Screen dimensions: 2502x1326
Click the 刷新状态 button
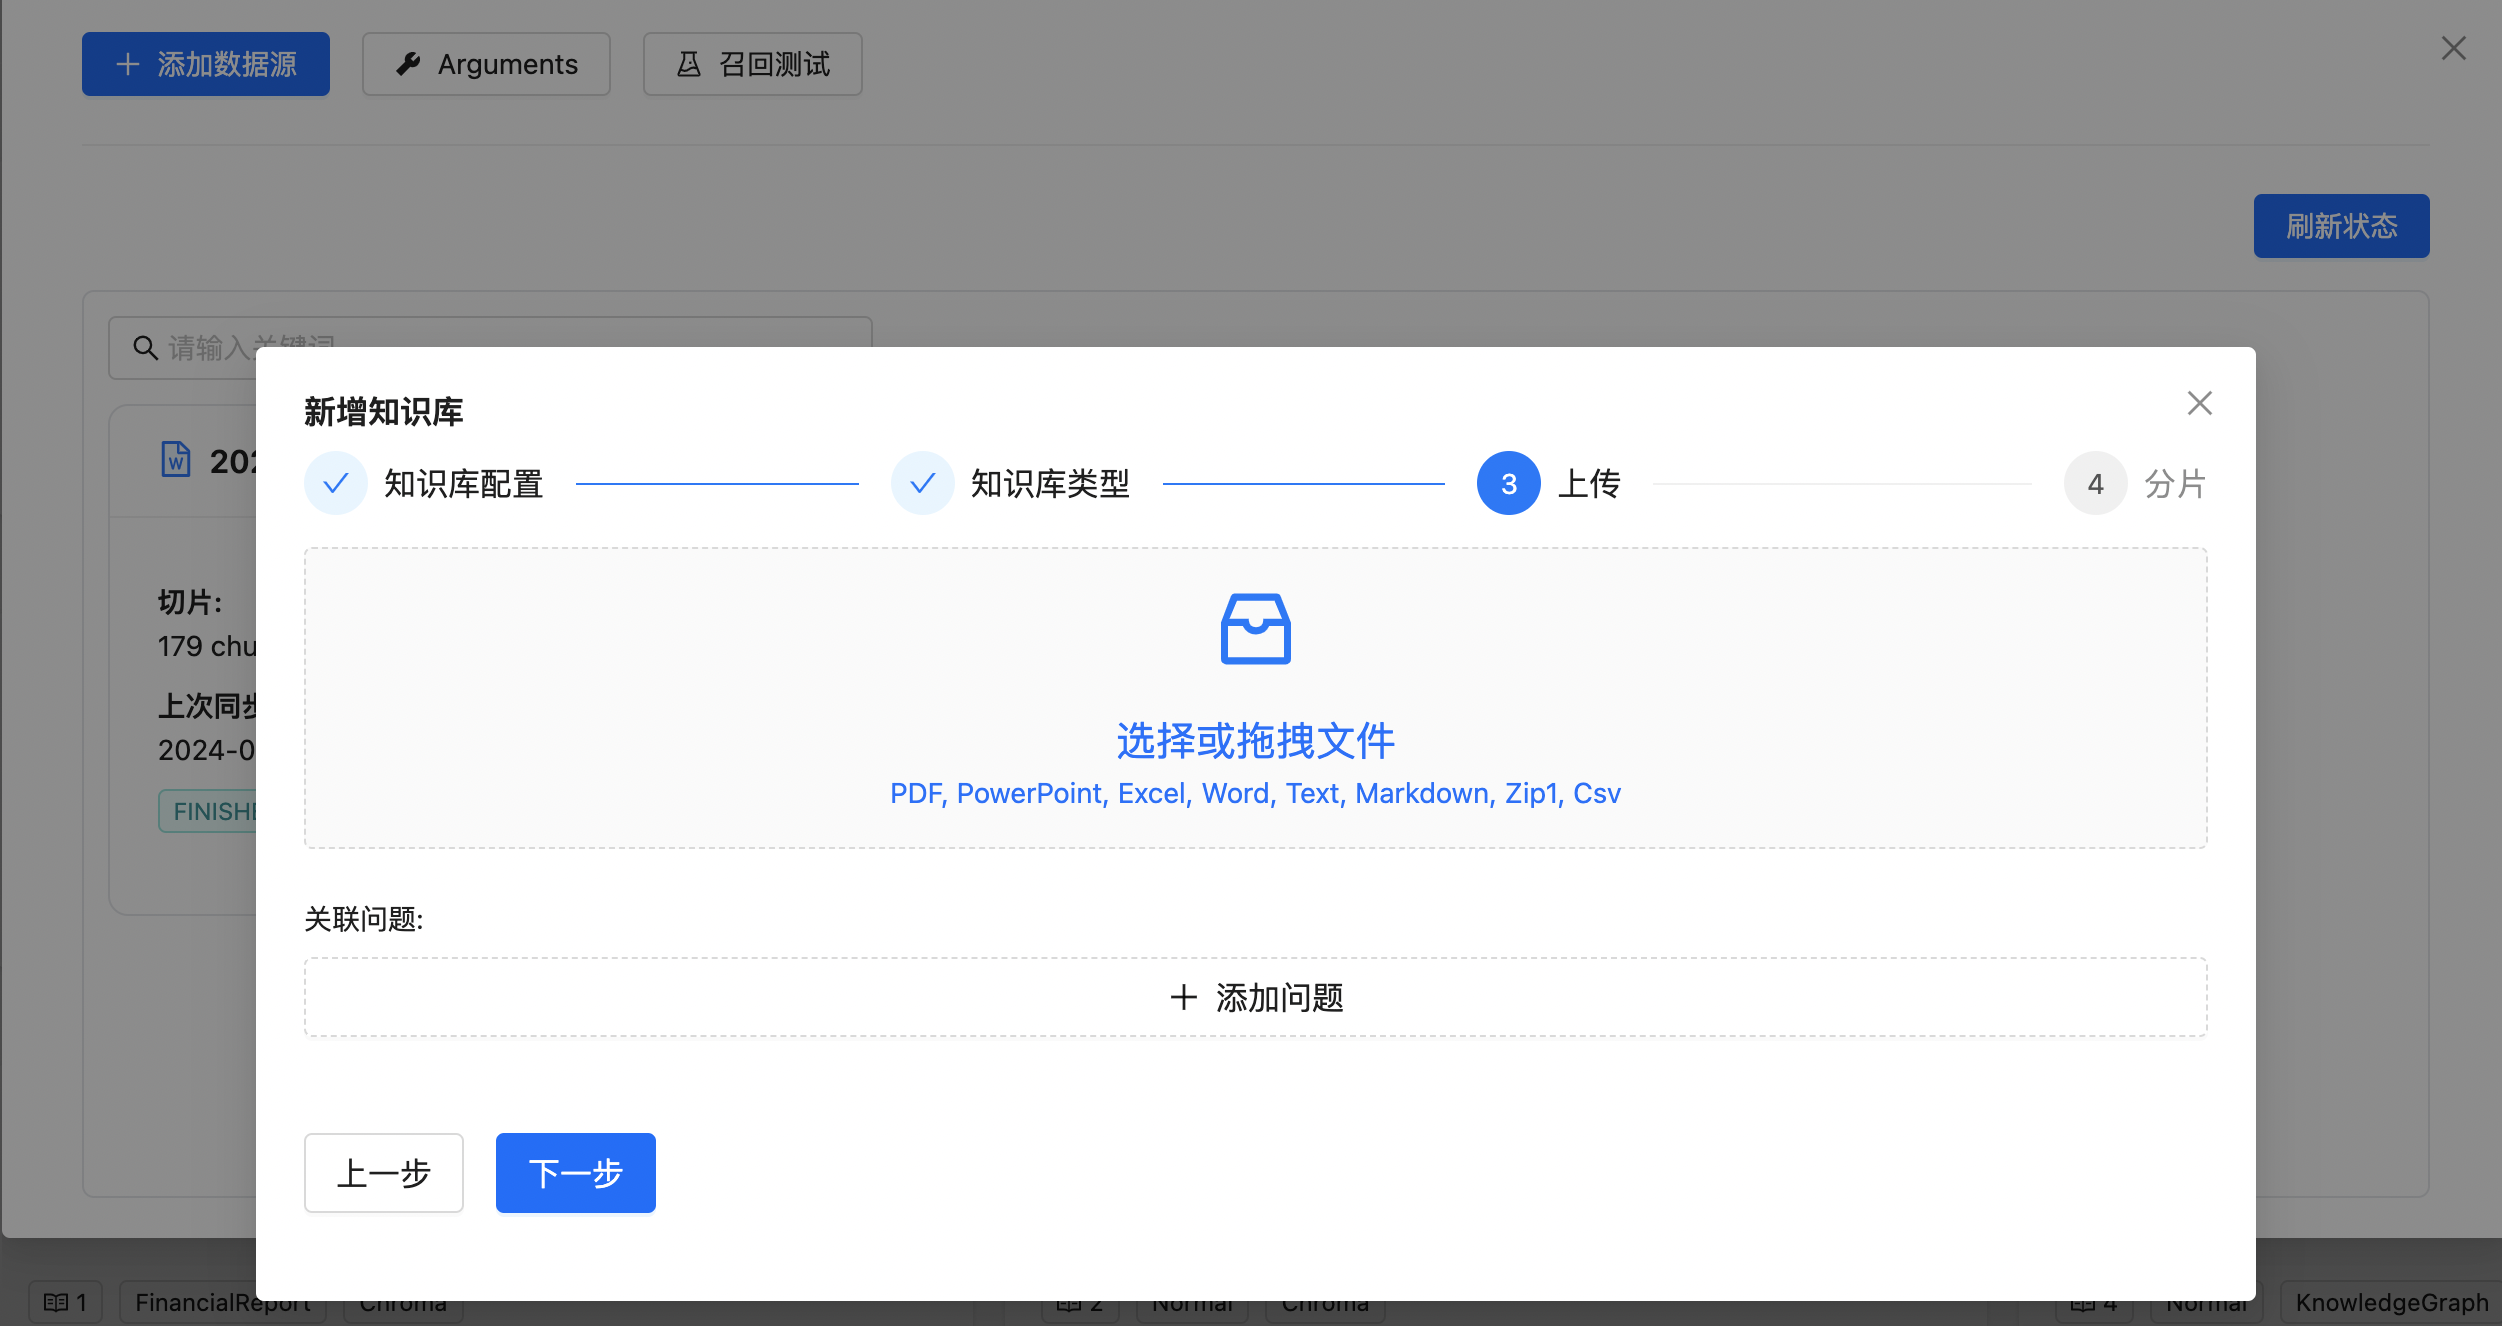pos(2341,226)
